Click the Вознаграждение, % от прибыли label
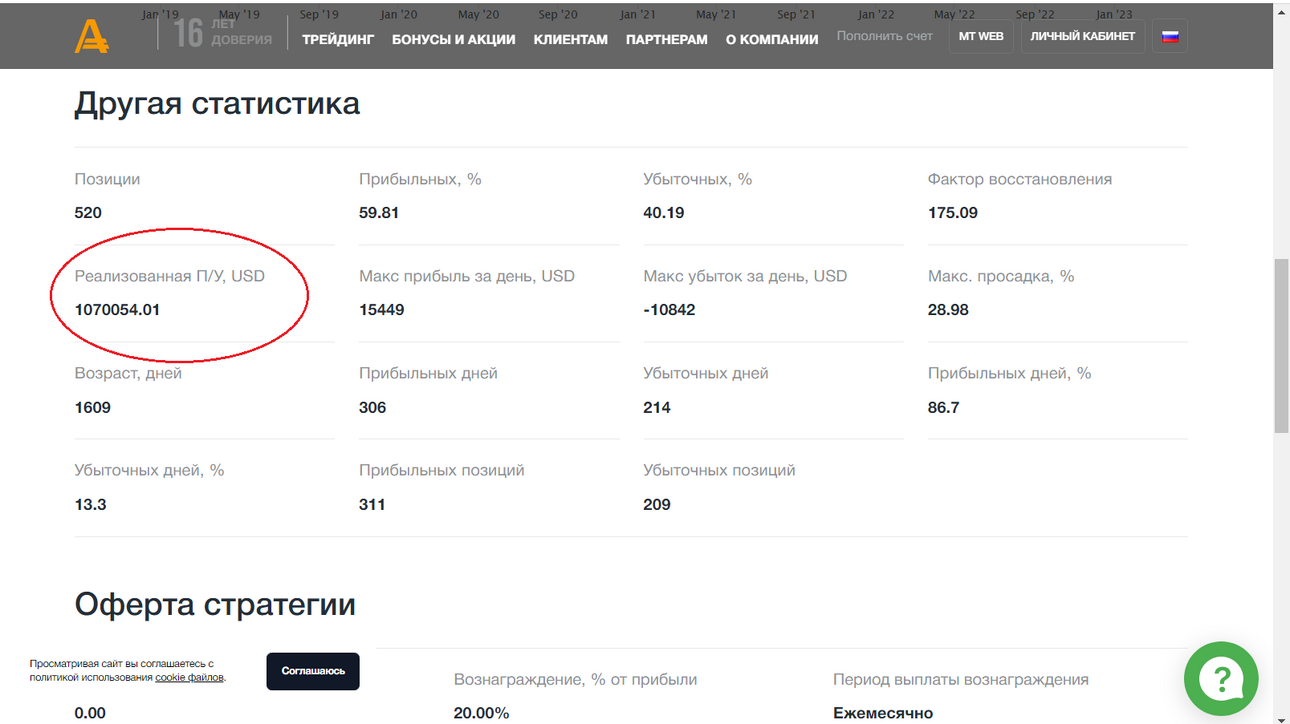The width and height of the screenshot is (1290, 724). pyautogui.click(x=576, y=680)
